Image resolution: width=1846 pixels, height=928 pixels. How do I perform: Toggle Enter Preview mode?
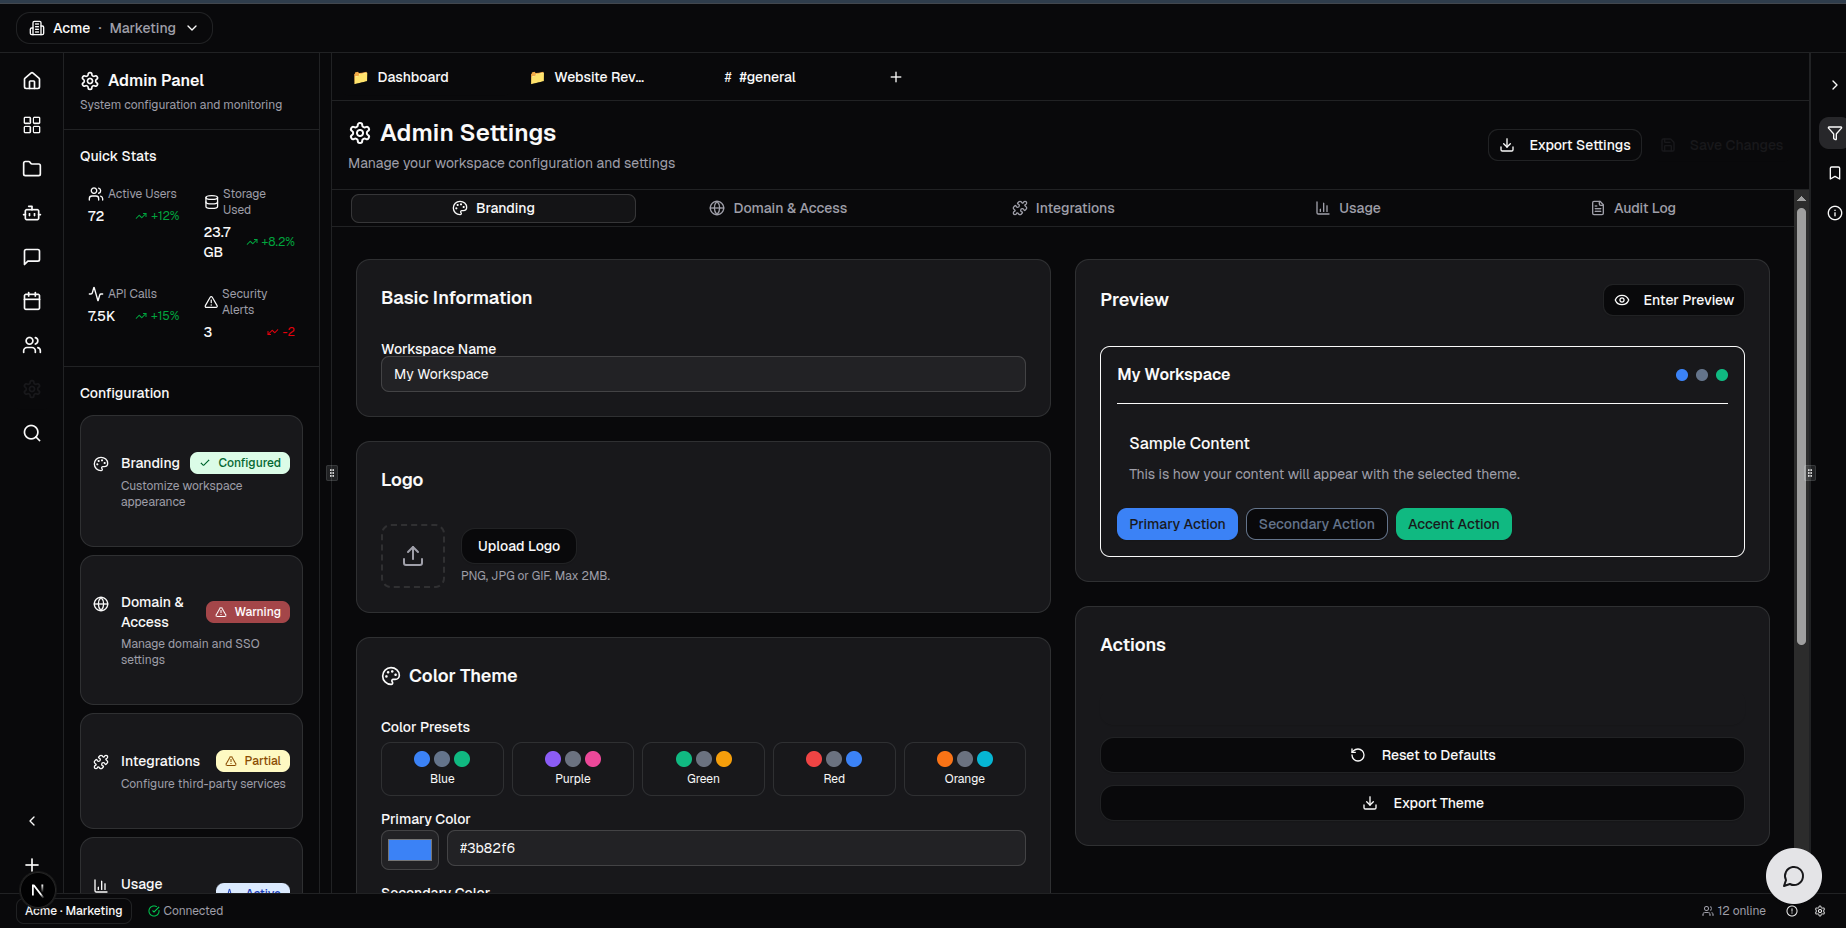1674,300
